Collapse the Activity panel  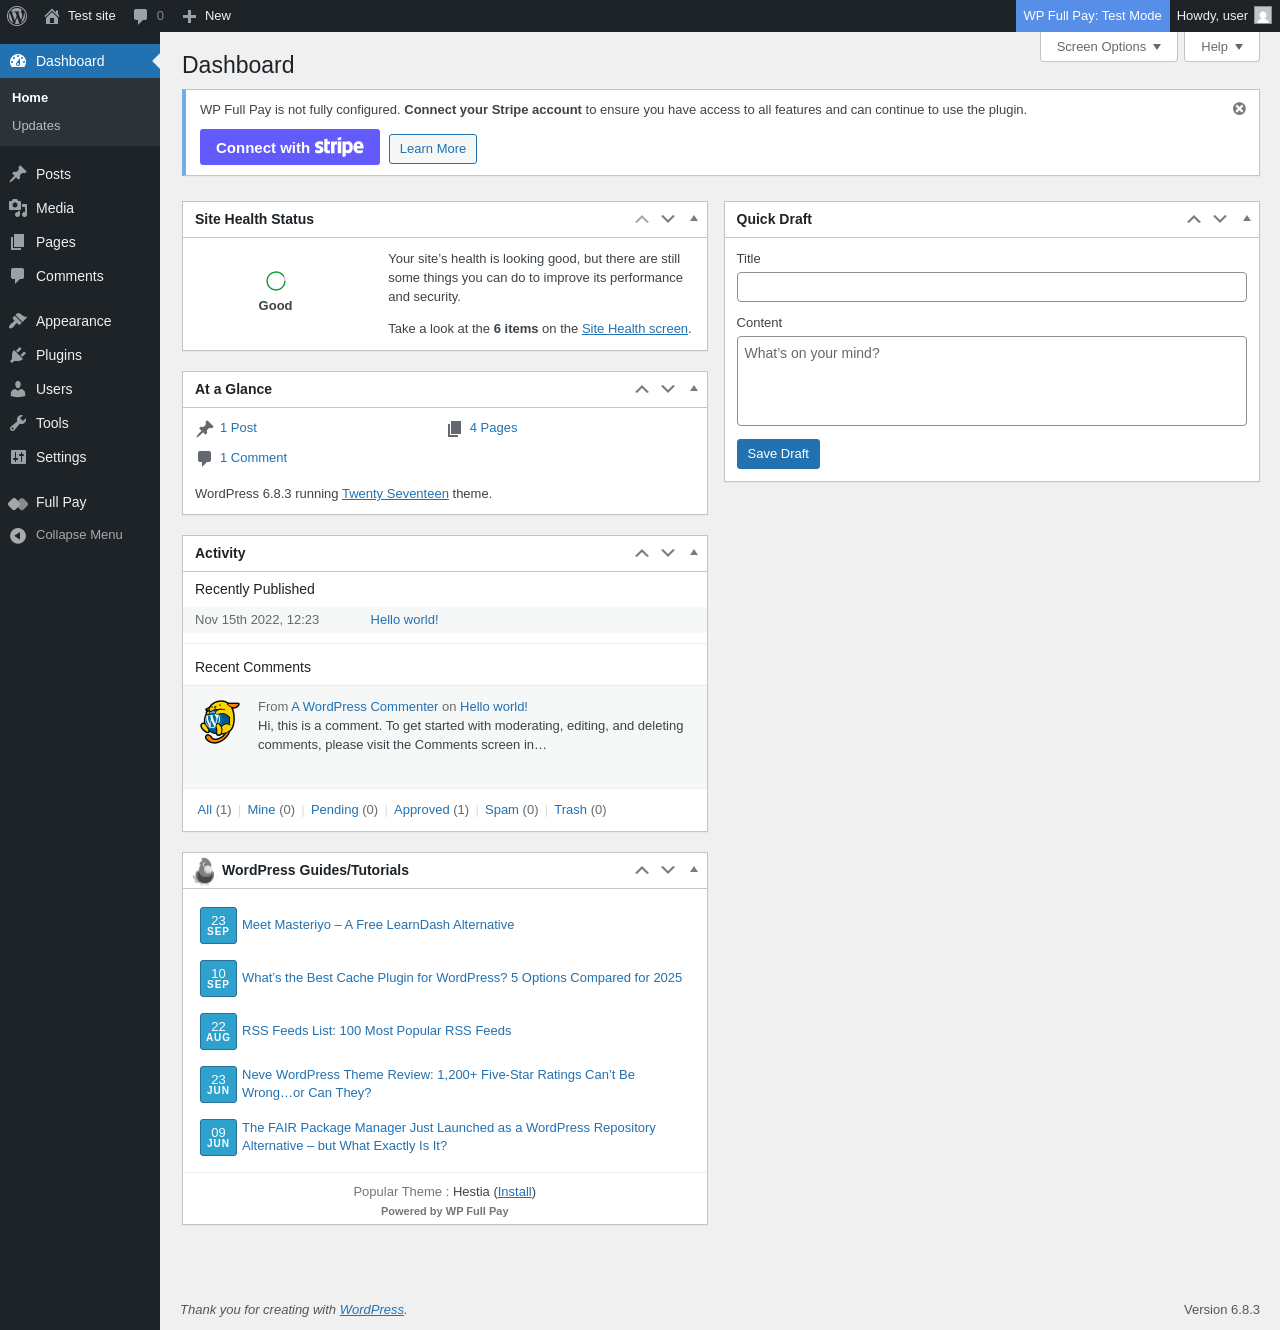(x=694, y=552)
